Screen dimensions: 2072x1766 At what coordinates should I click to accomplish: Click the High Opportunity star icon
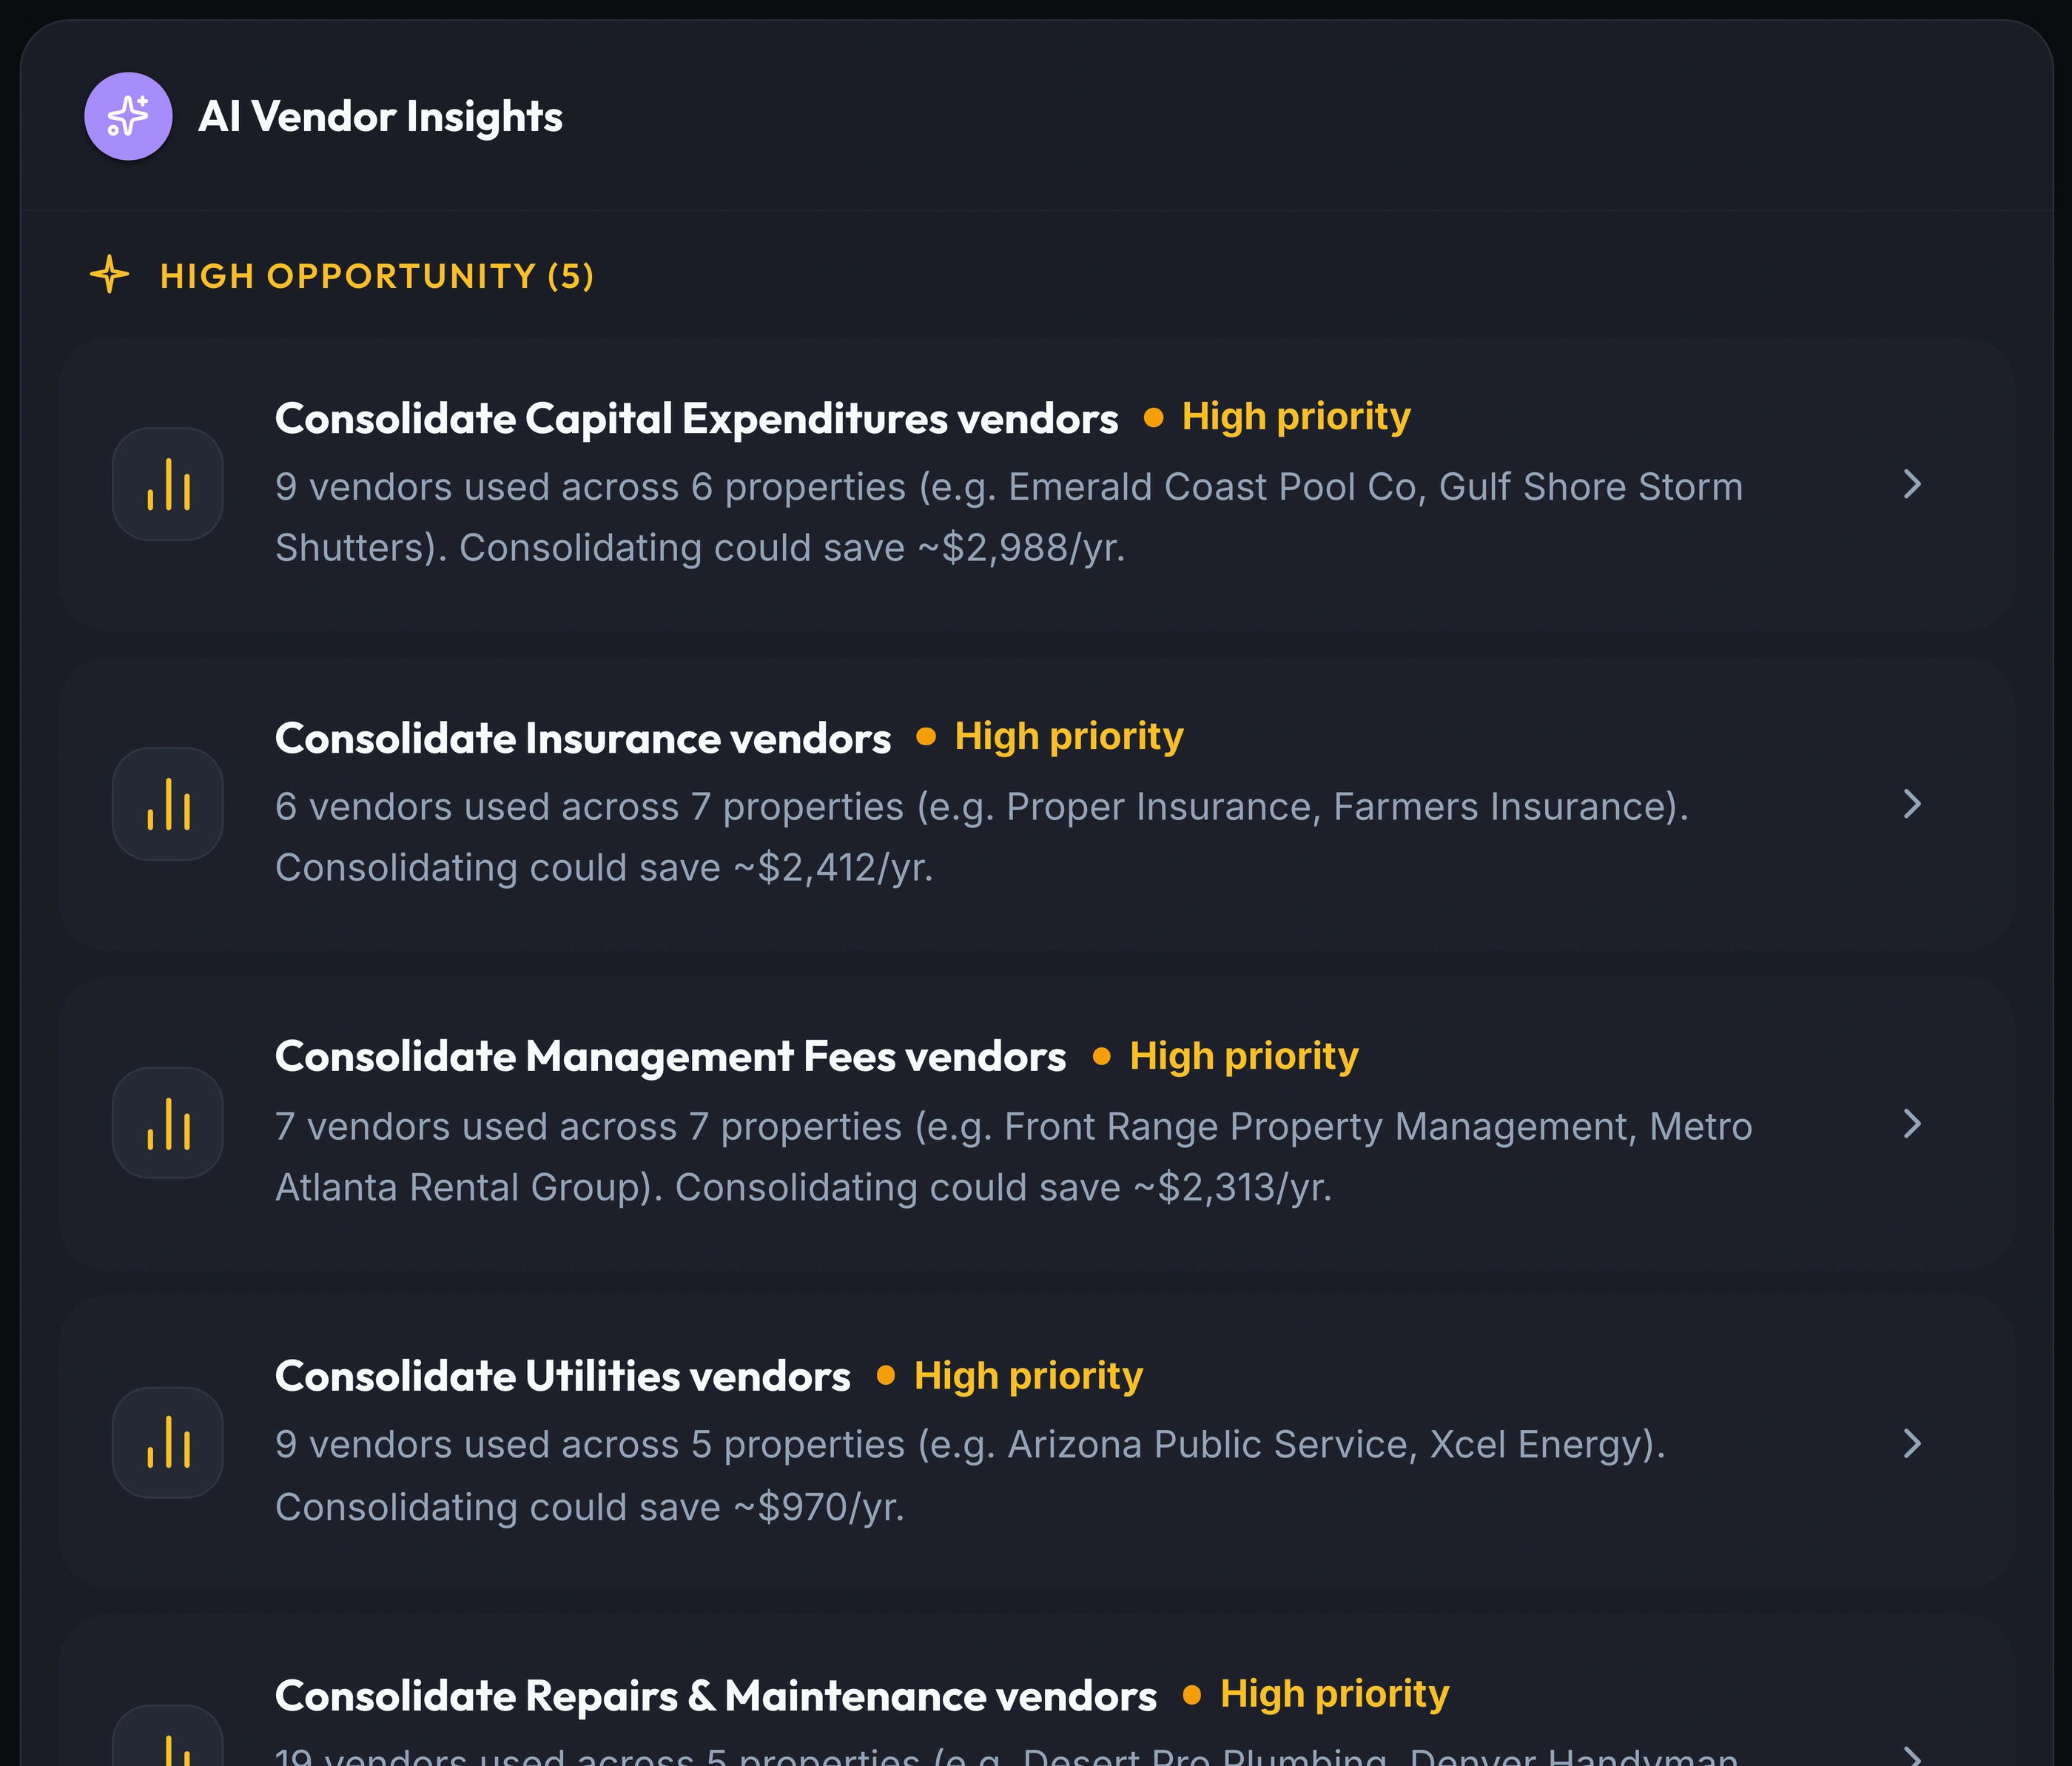tap(109, 275)
